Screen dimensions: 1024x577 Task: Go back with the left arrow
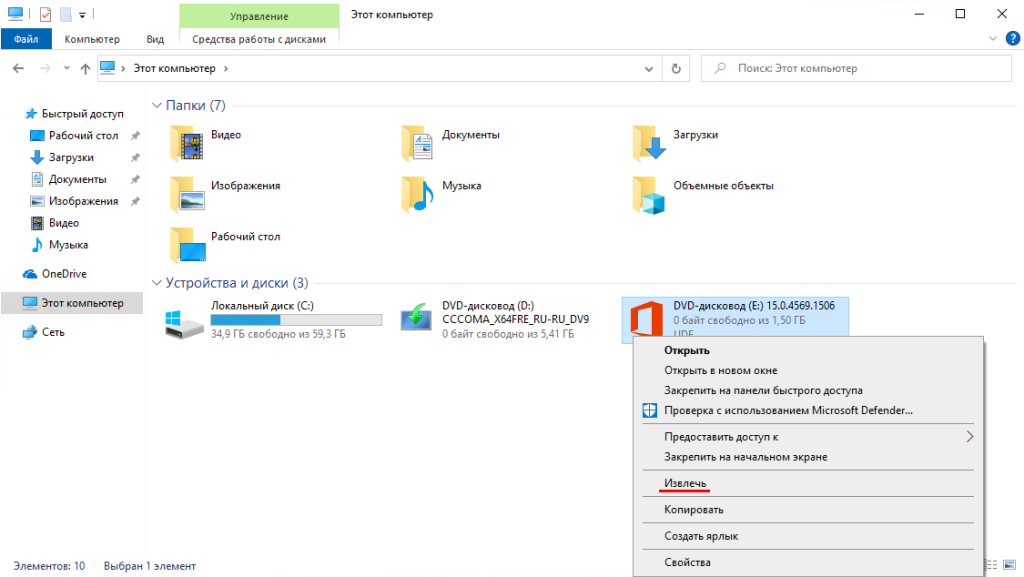coord(18,69)
